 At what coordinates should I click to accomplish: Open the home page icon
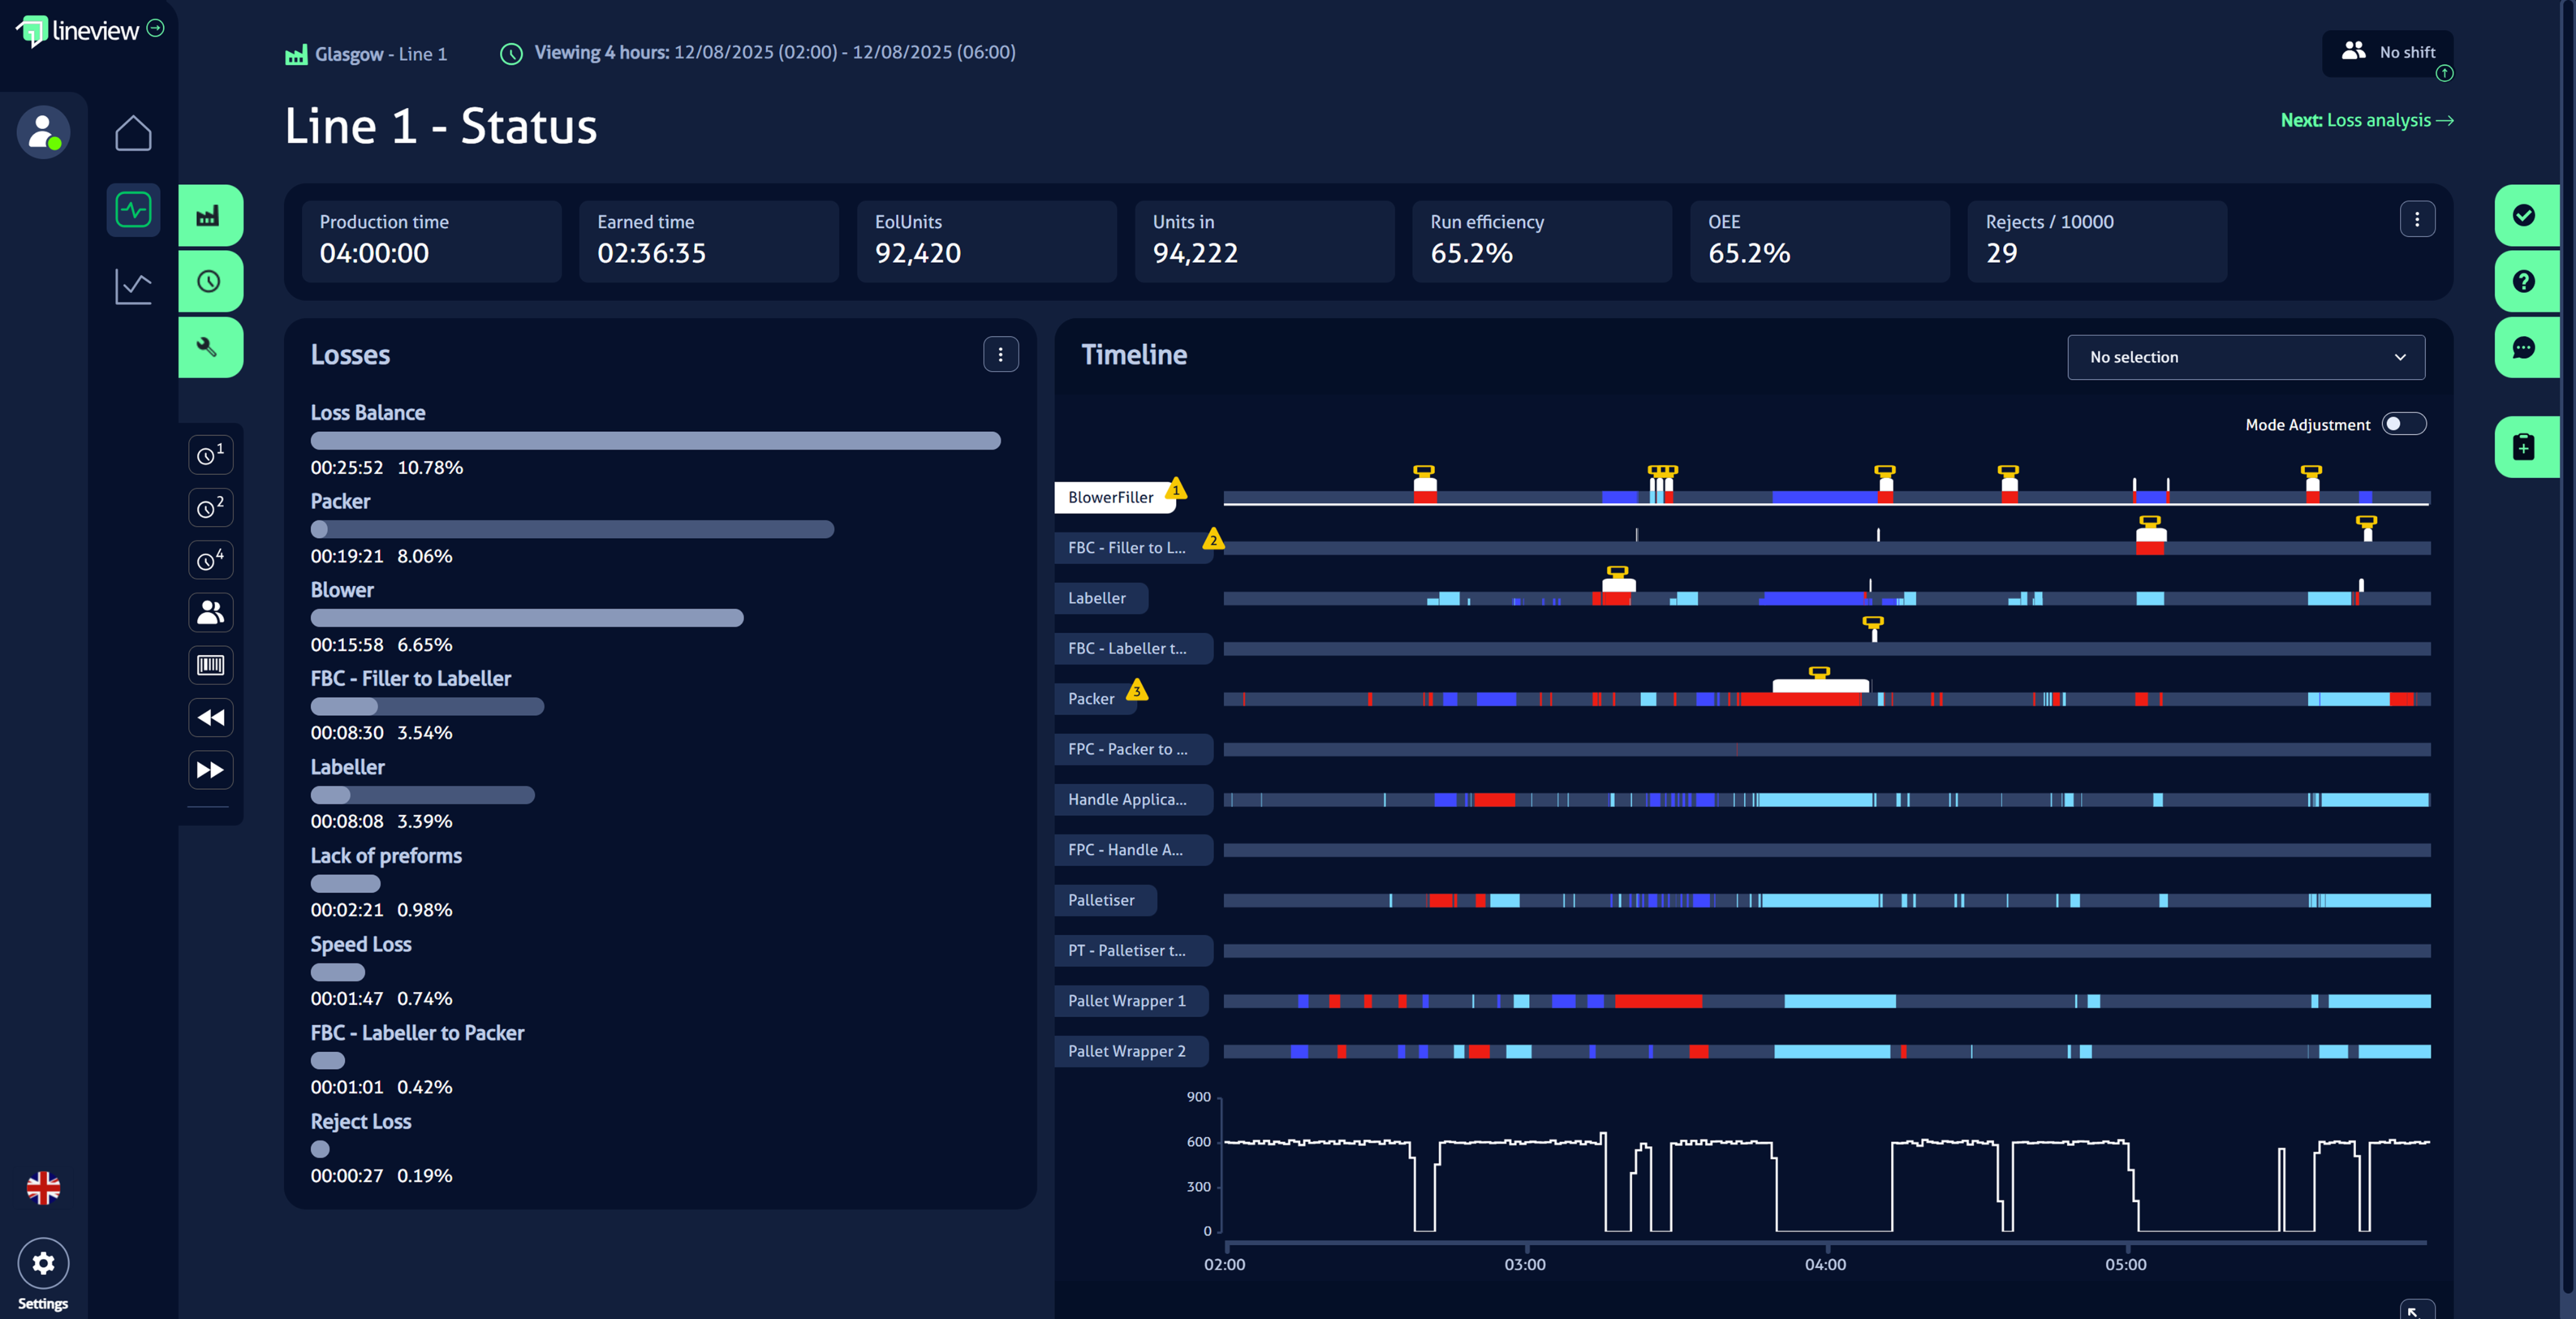coord(133,132)
